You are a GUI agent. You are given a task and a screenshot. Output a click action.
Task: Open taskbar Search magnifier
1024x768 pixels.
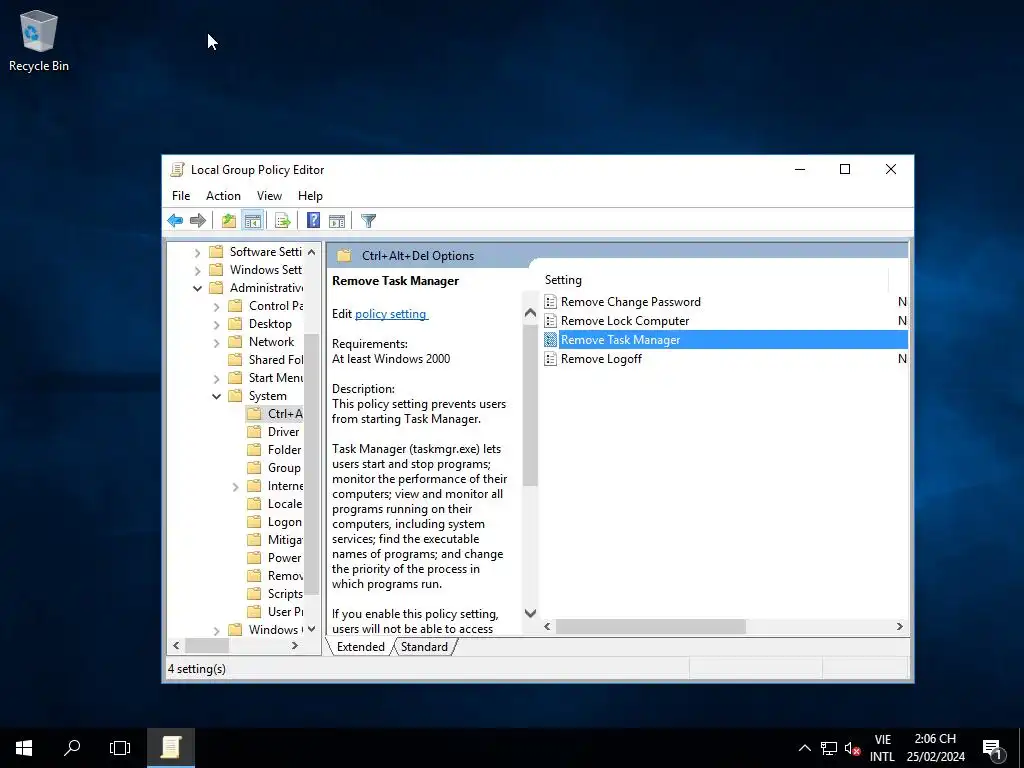pos(72,748)
